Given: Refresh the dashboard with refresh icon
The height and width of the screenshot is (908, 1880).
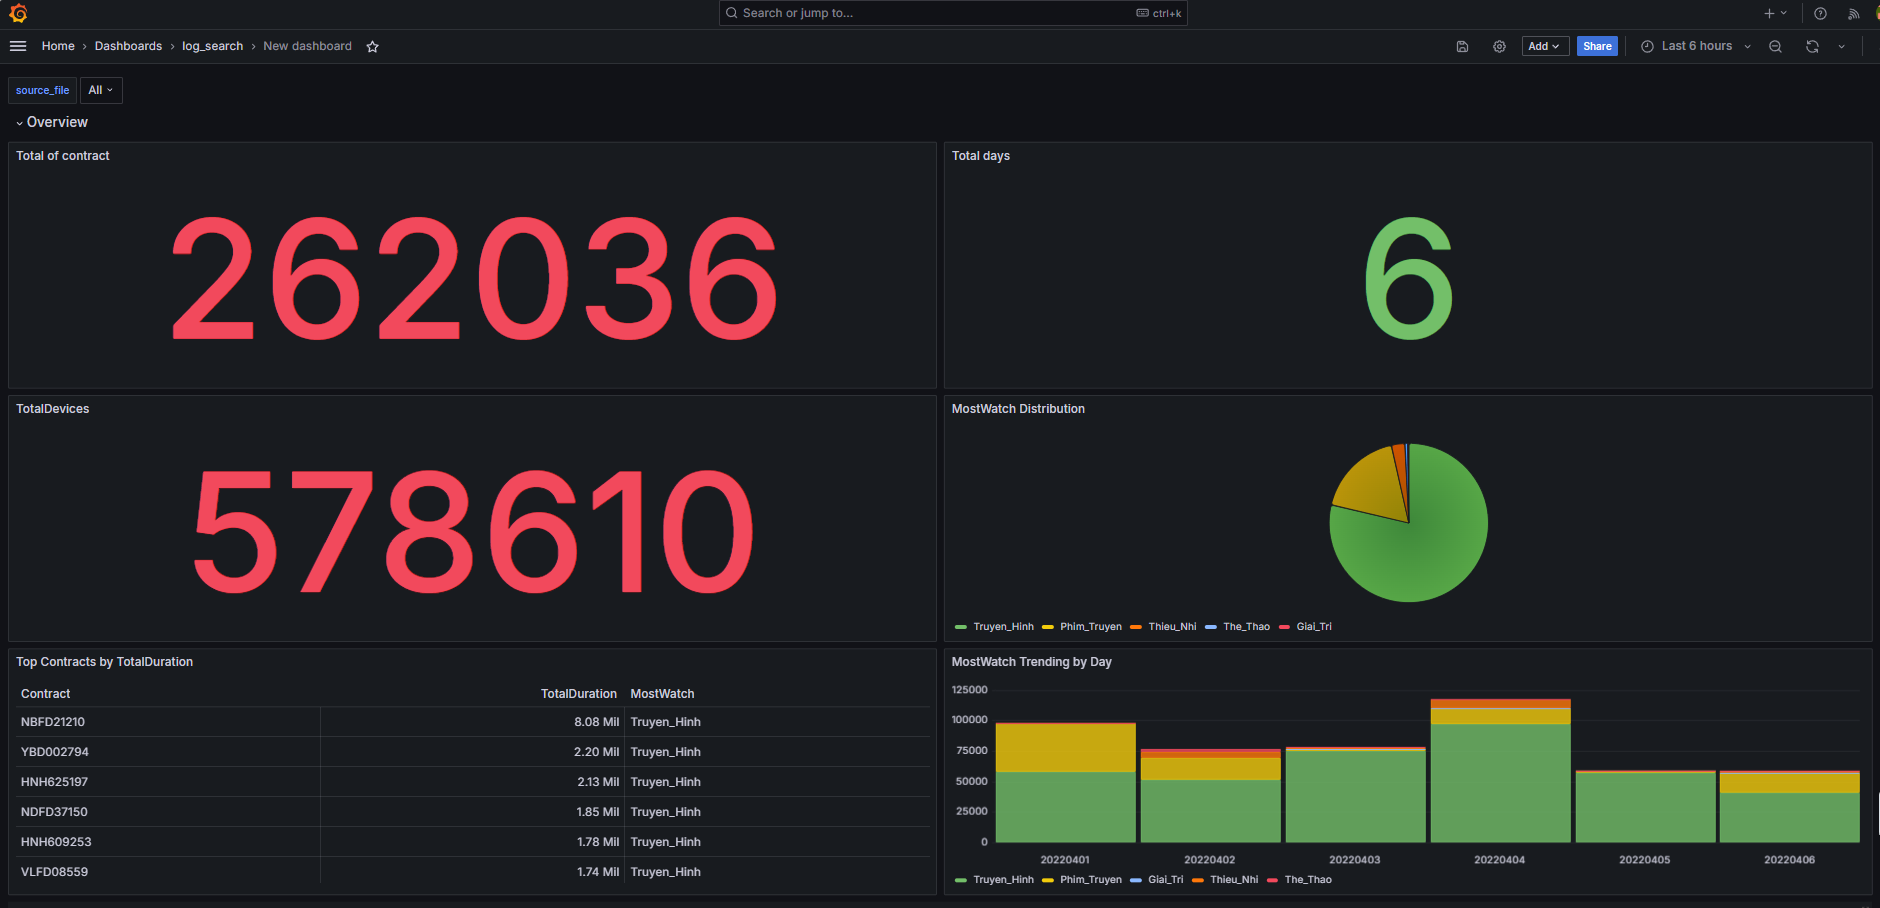Looking at the screenshot, I should click(x=1812, y=47).
